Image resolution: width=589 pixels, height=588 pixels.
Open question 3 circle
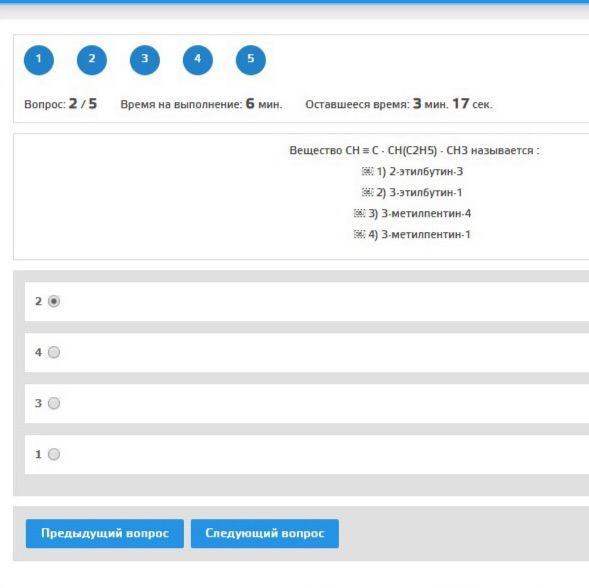click(145, 60)
